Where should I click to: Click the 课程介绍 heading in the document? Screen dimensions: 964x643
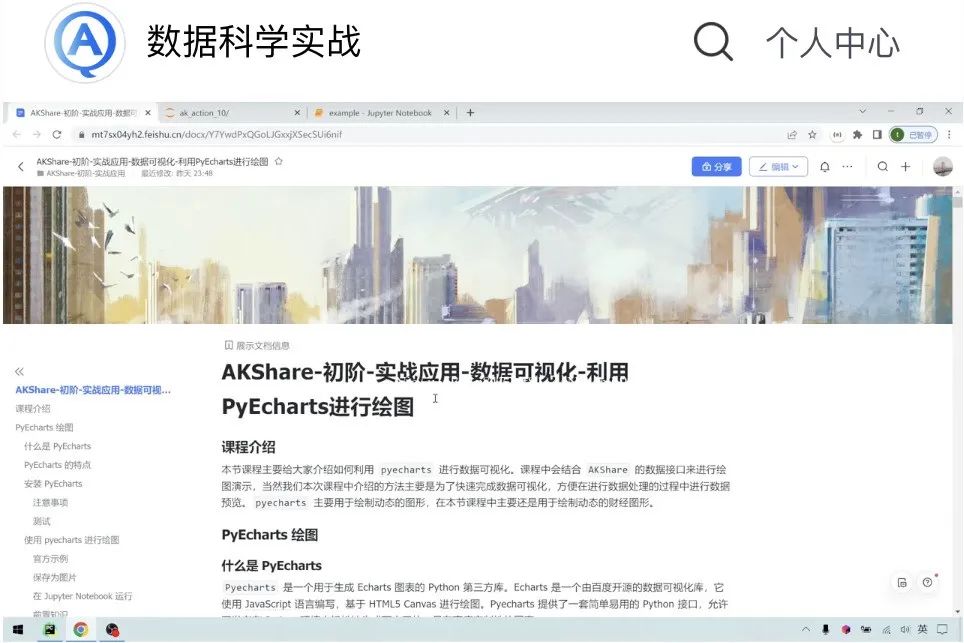click(x=248, y=447)
